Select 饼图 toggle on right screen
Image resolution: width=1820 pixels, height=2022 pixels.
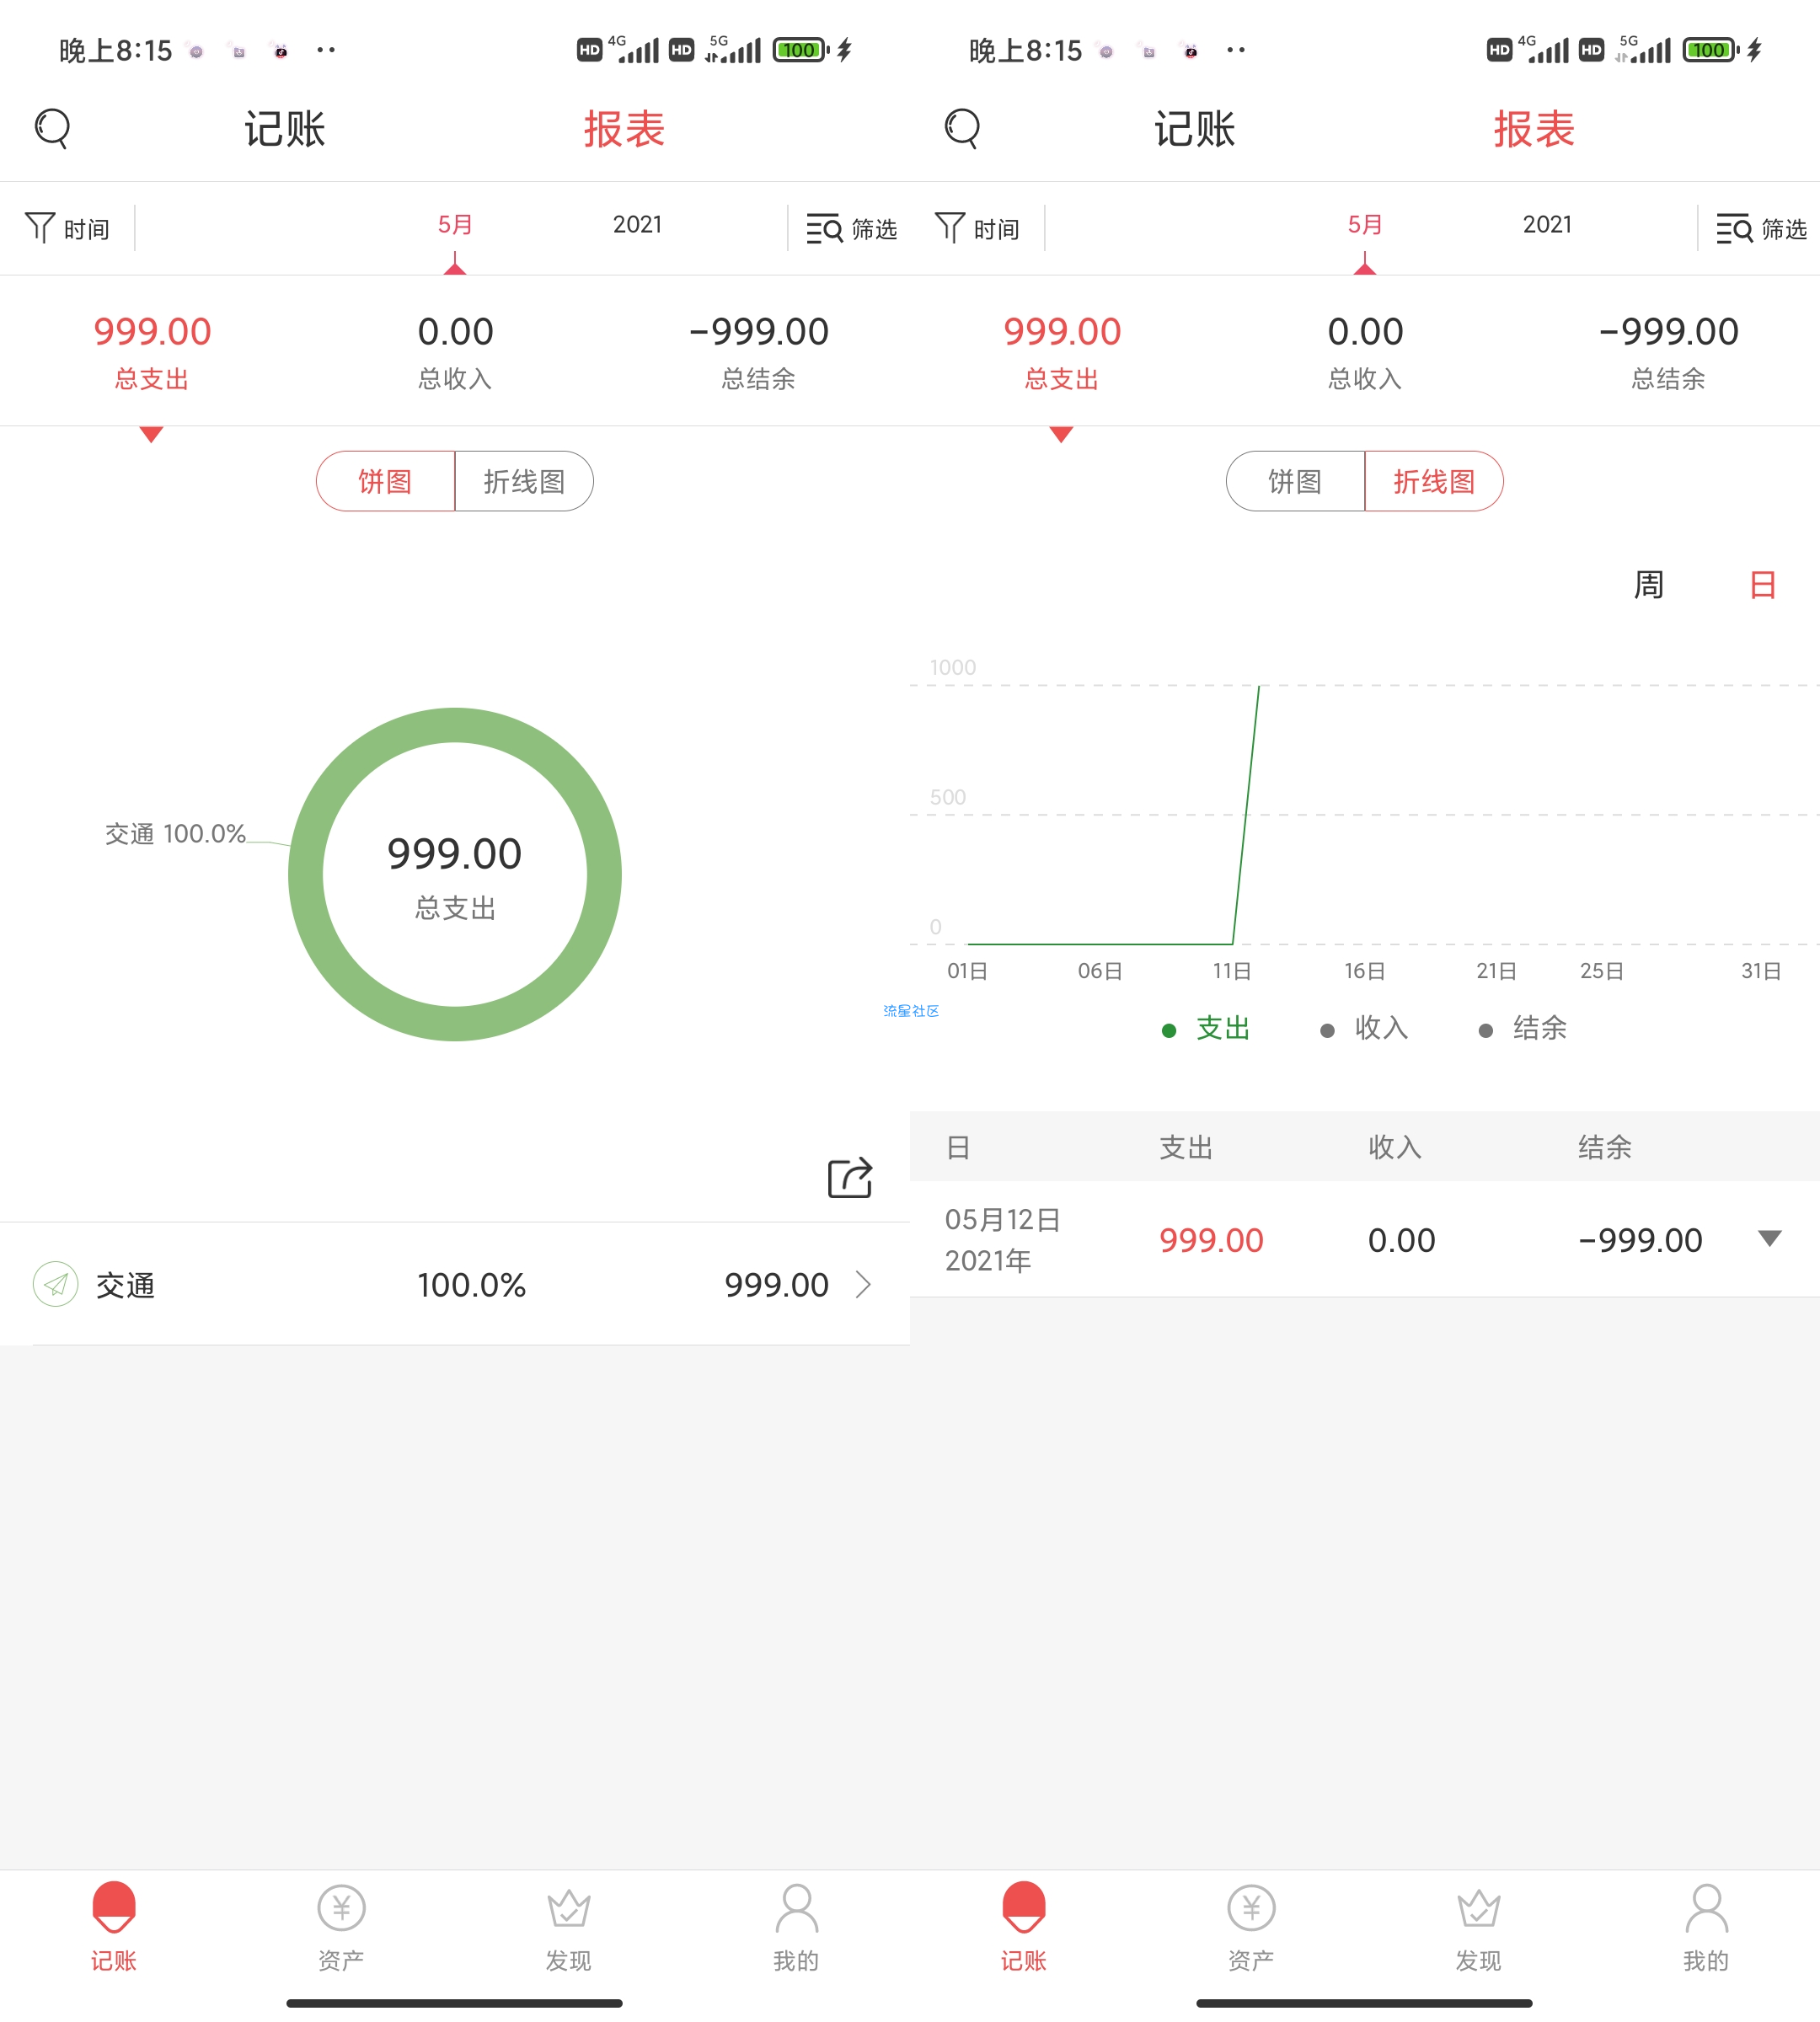tap(1296, 481)
